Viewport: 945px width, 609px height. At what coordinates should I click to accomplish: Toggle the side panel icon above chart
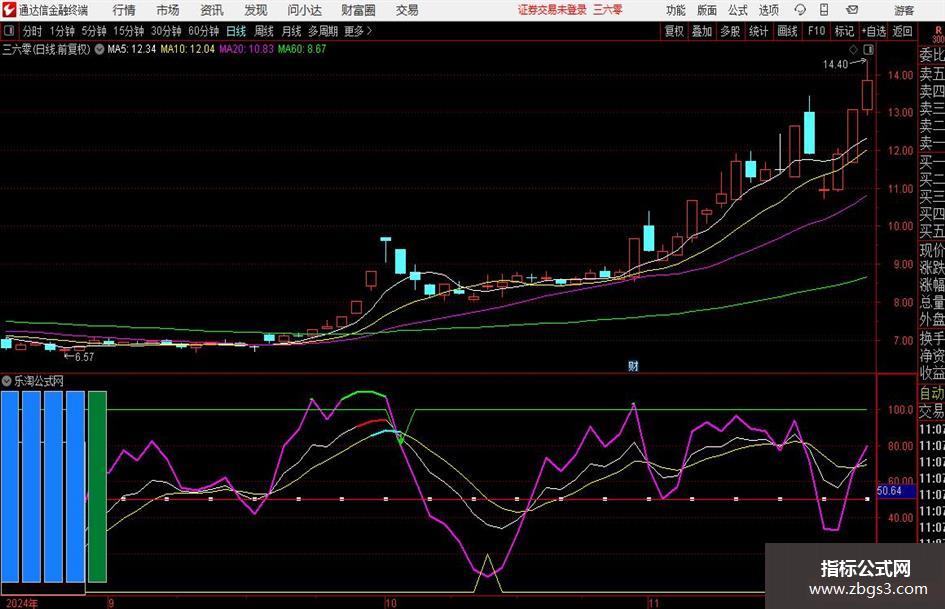click(x=868, y=49)
